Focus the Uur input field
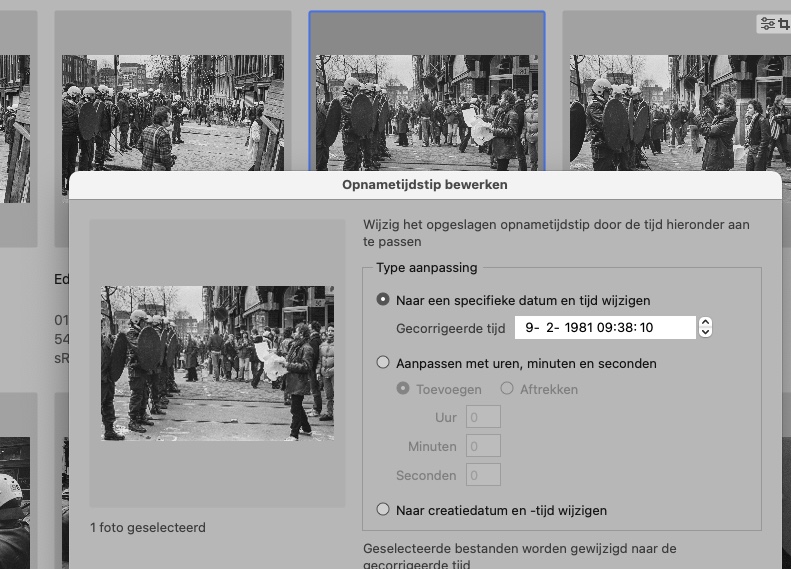 [483, 417]
